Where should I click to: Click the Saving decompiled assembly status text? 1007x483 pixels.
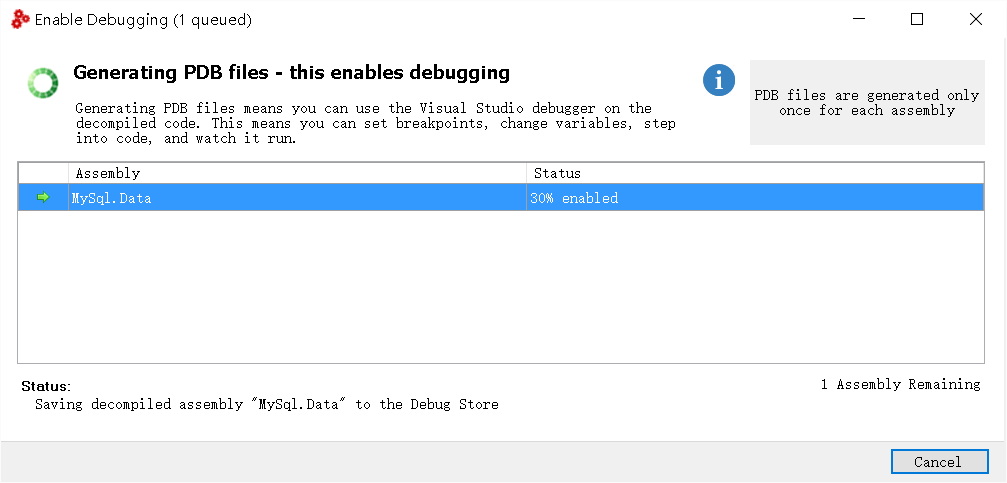point(267,404)
